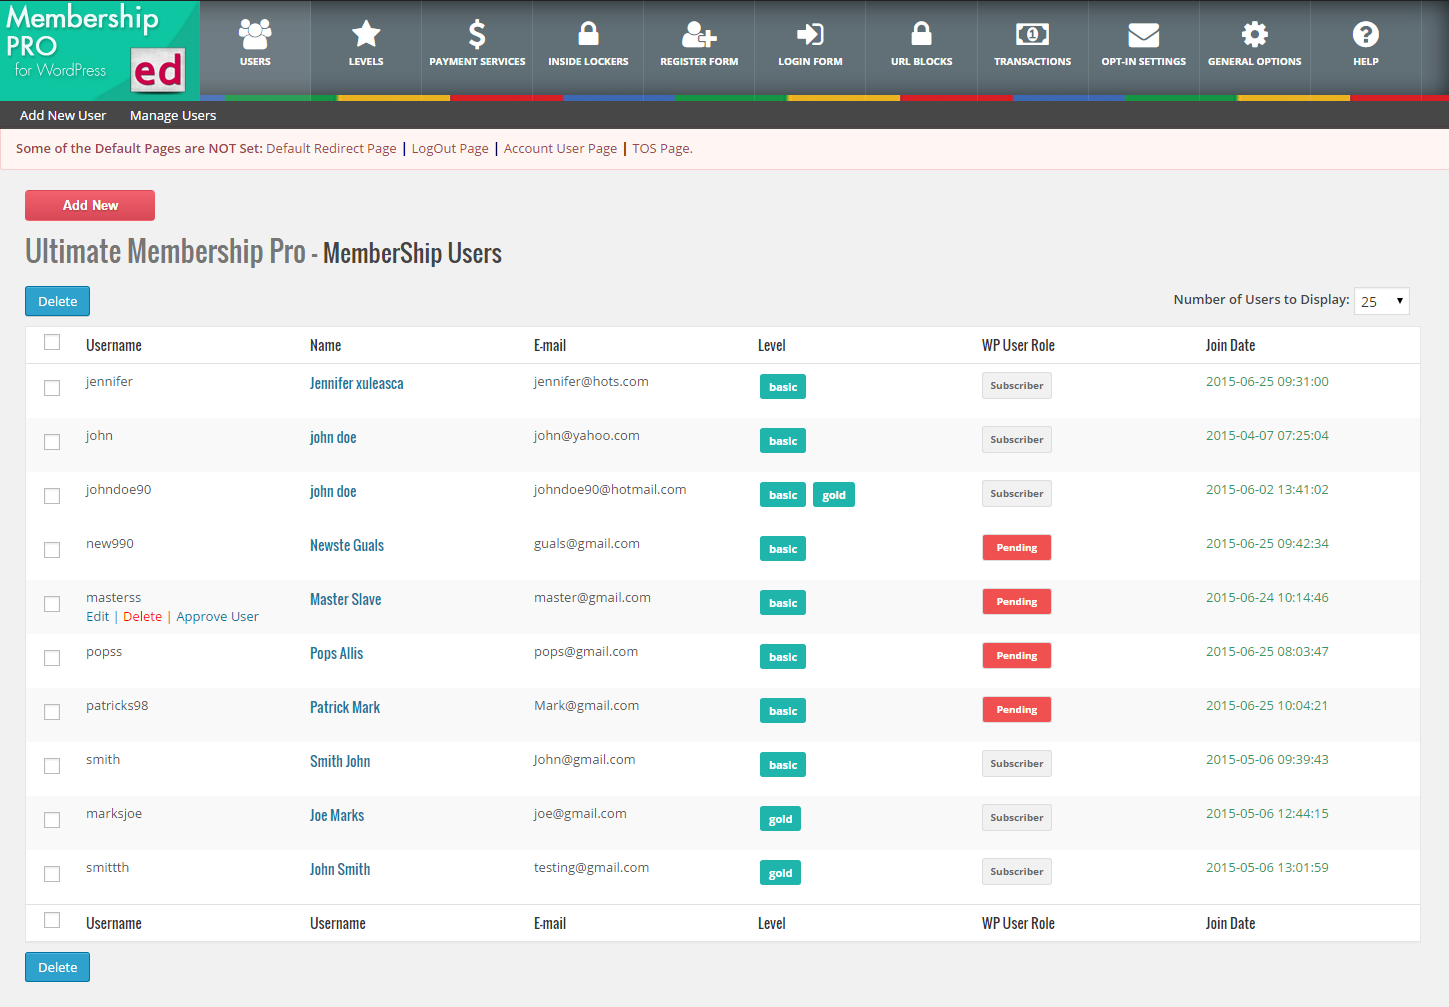Click Edit under masterss
The width and height of the screenshot is (1449, 1007).
pos(98,617)
